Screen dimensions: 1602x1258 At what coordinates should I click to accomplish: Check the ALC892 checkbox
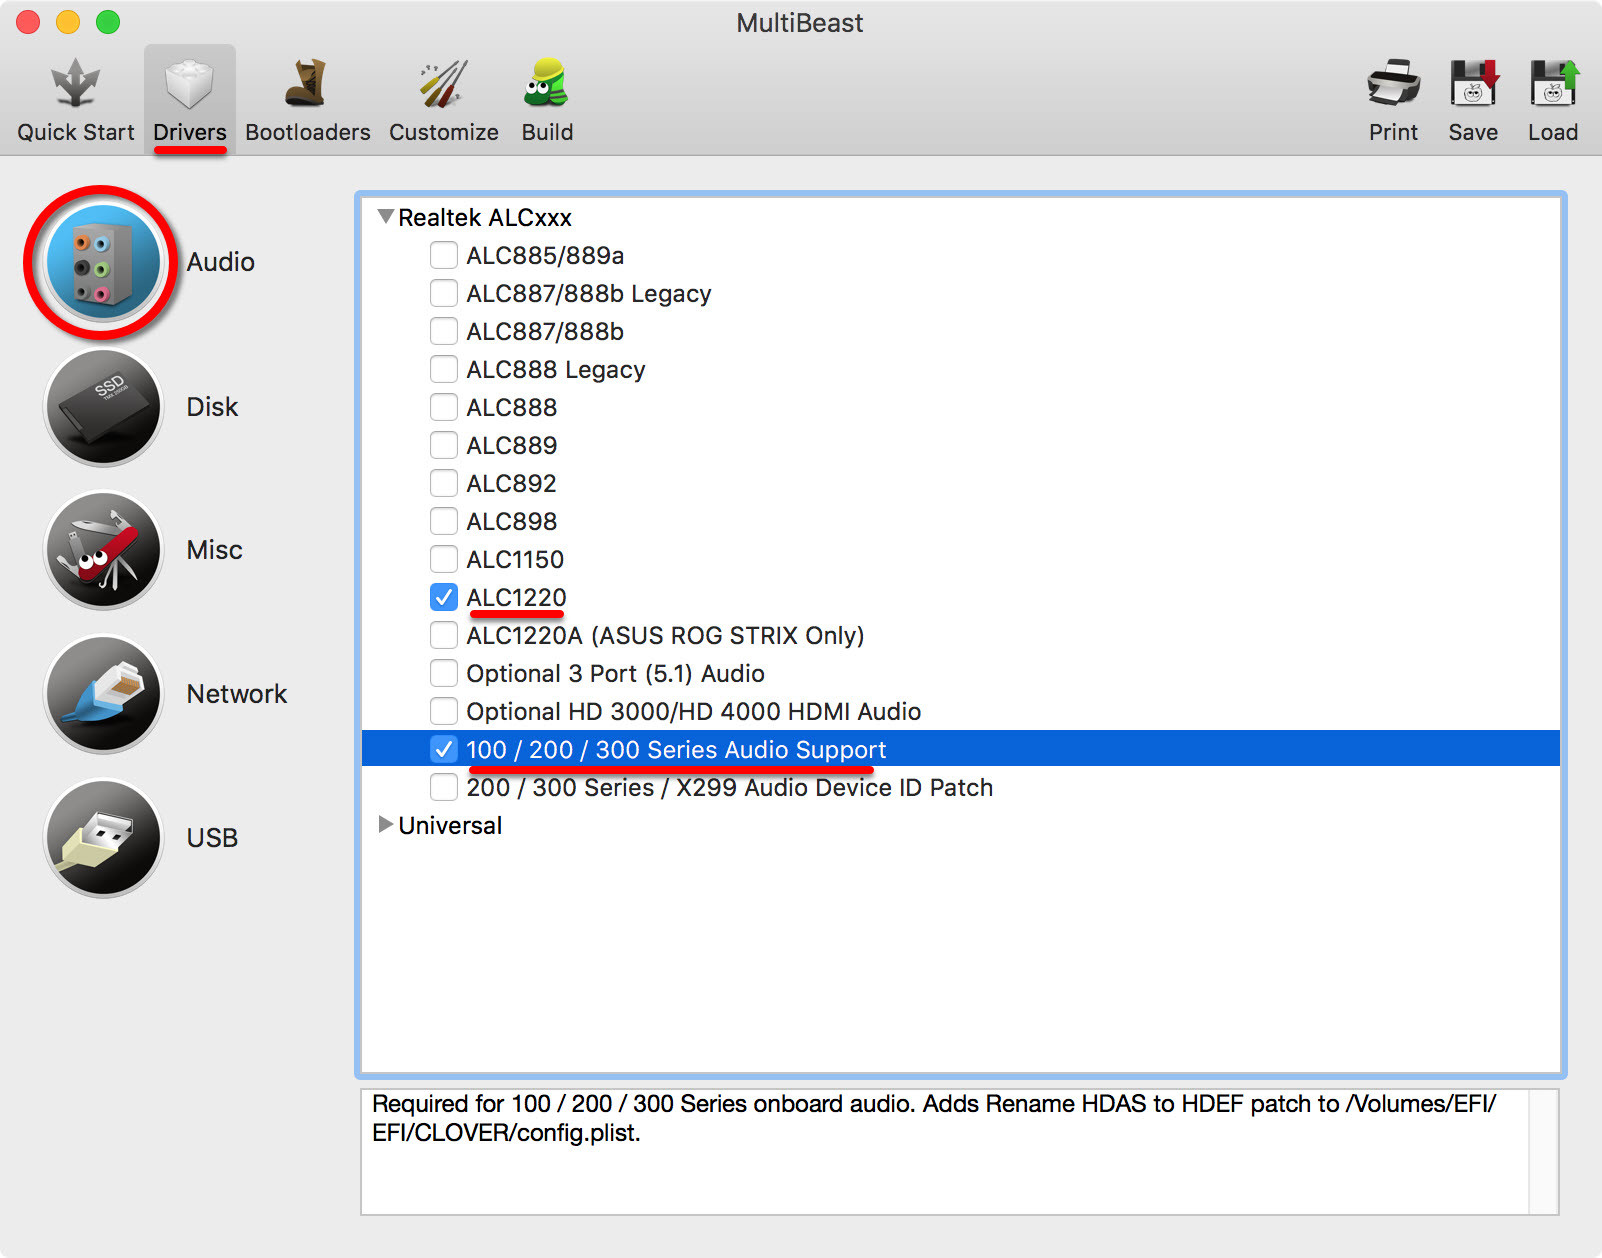pos(443,483)
